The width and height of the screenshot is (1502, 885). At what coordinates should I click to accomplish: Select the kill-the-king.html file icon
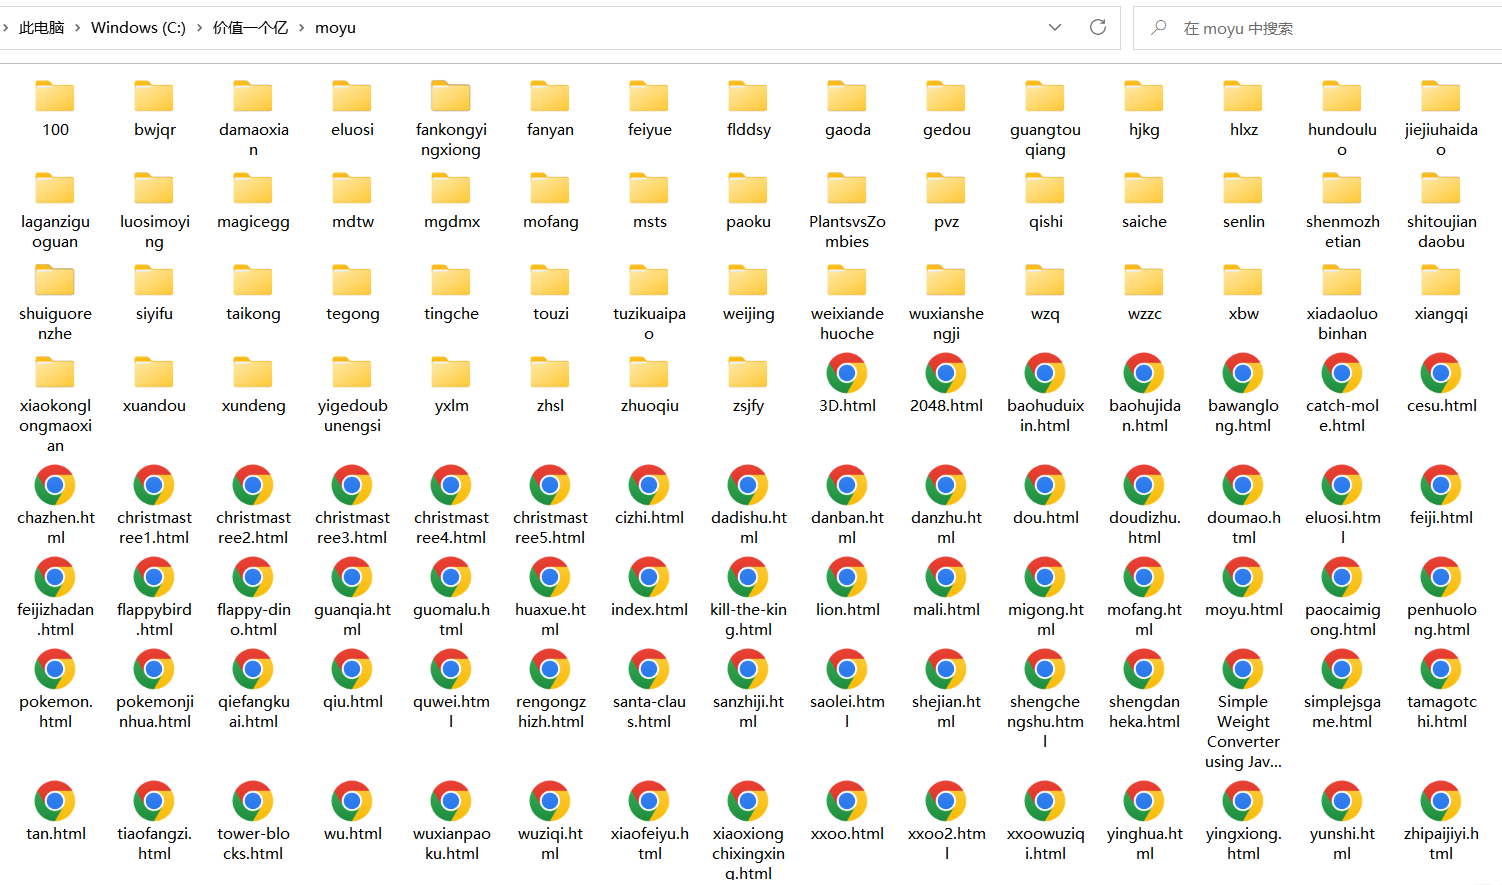(748, 577)
